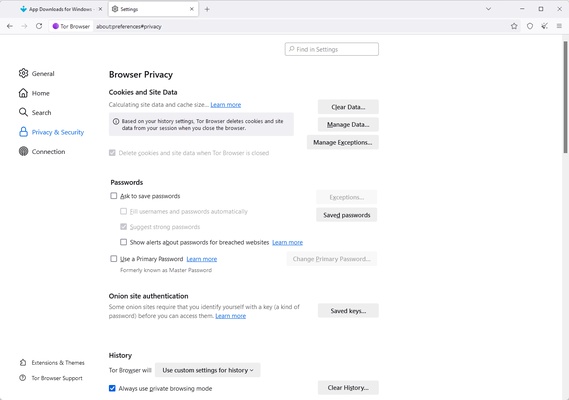Click the Browser Privacy heading
The height and width of the screenshot is (400, 569).
pyautogui.click(x=141, y=74)
